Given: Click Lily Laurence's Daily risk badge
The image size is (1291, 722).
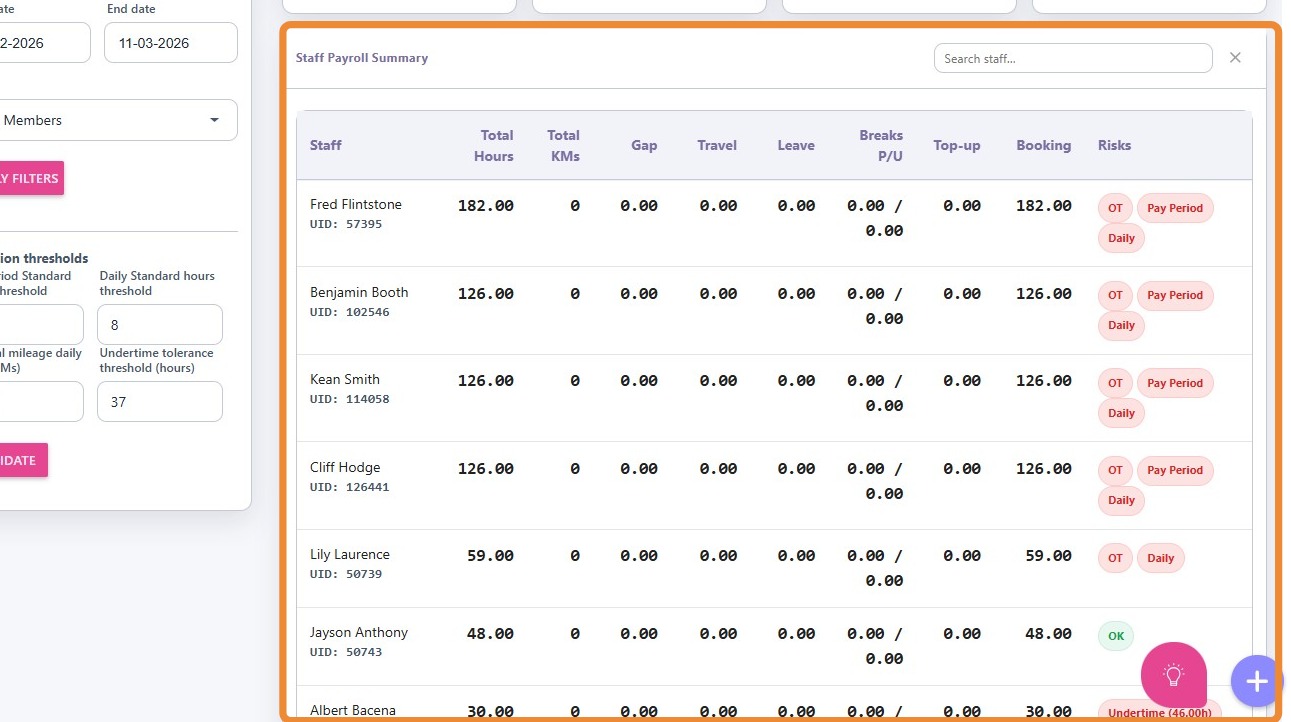Looking at the screenshot, I should click(x=1160, y=558).
